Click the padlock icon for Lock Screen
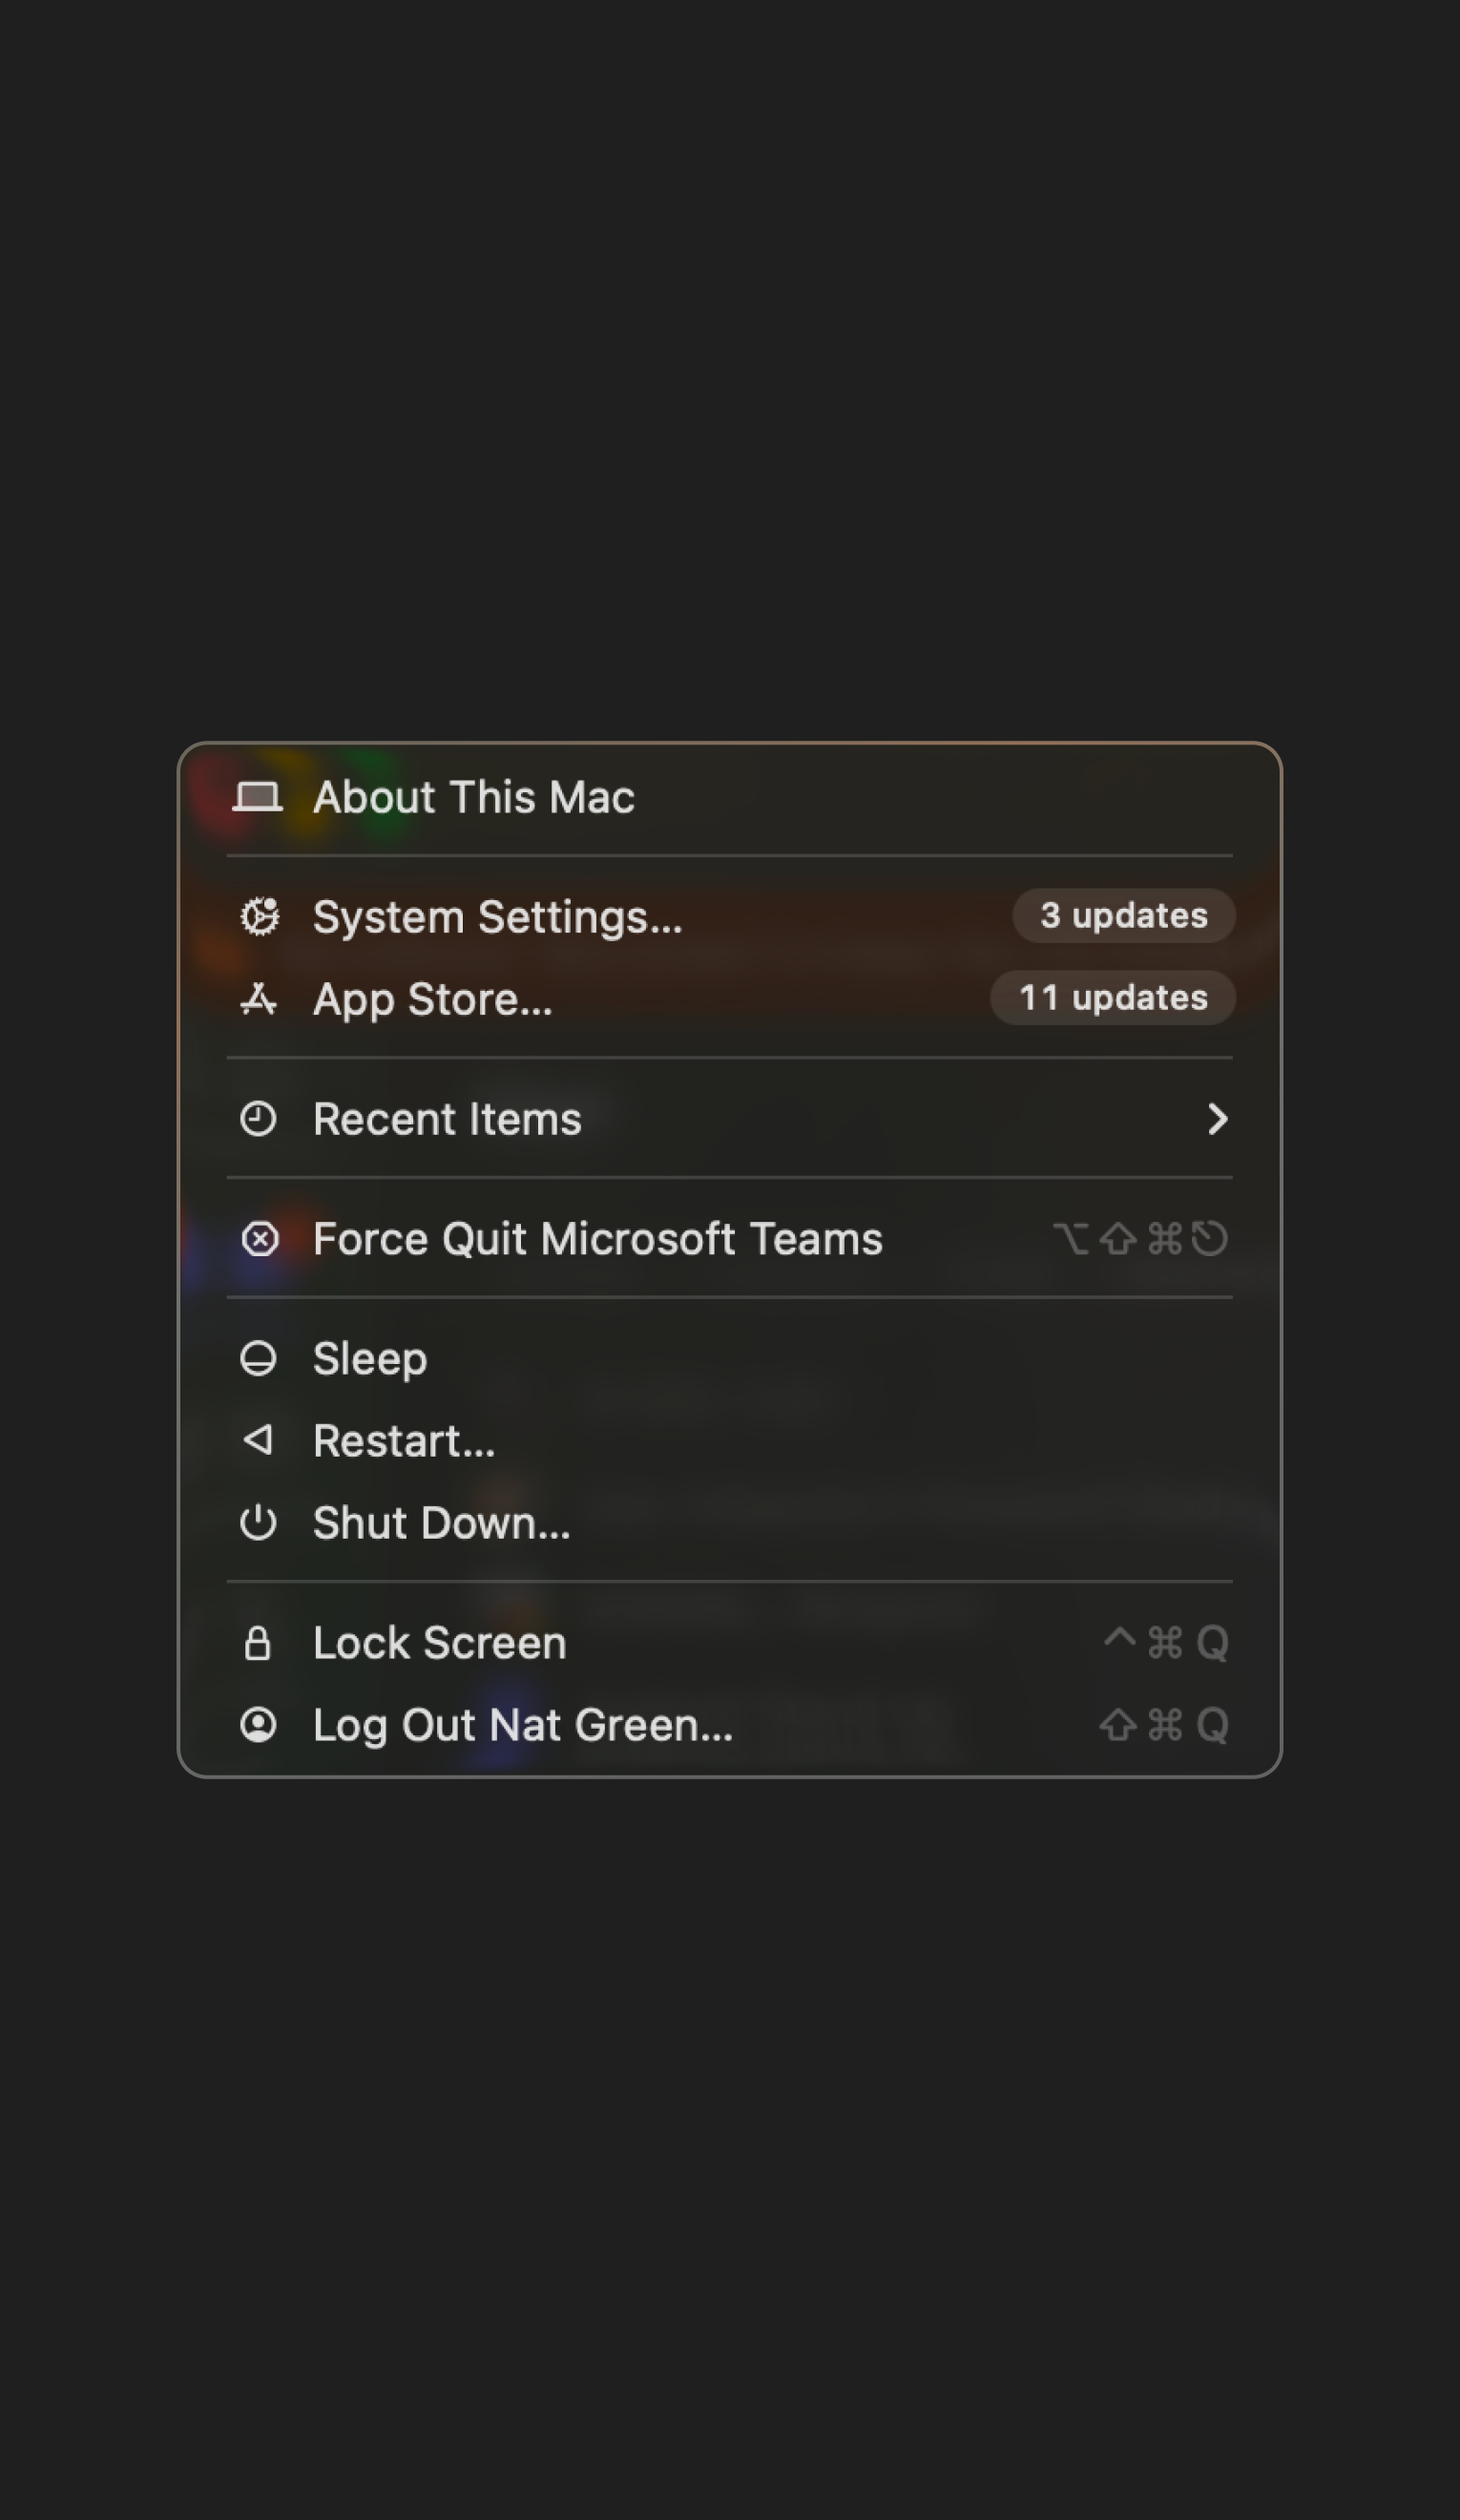 tap(258, 1642)
